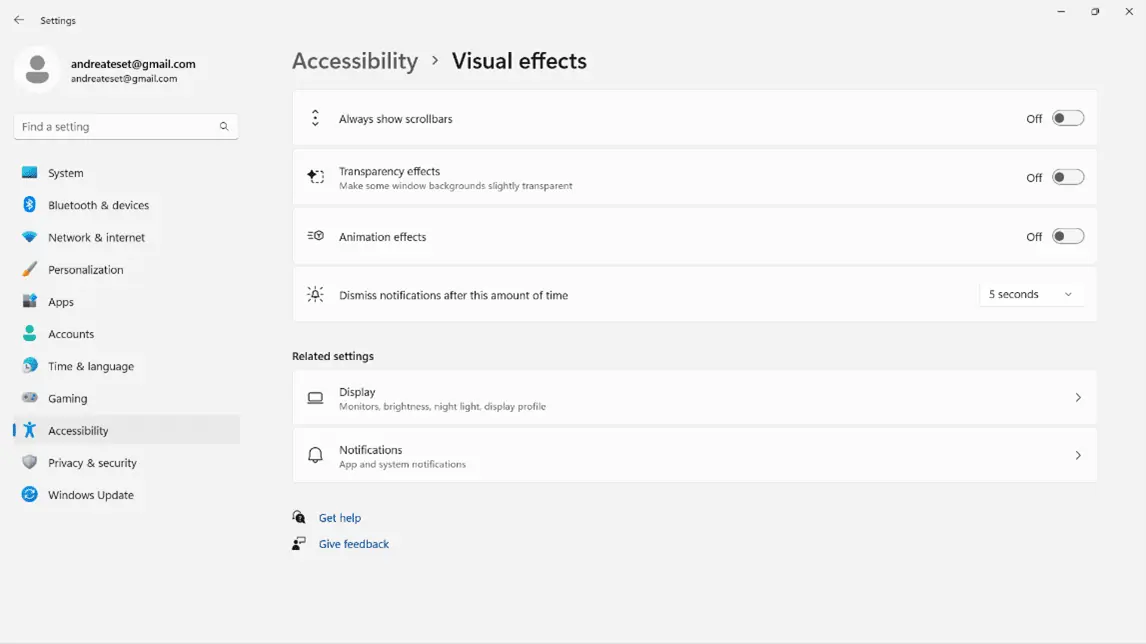Enable Always show scrollbars toggle

pyautogui.click(x=1068, y=118)
